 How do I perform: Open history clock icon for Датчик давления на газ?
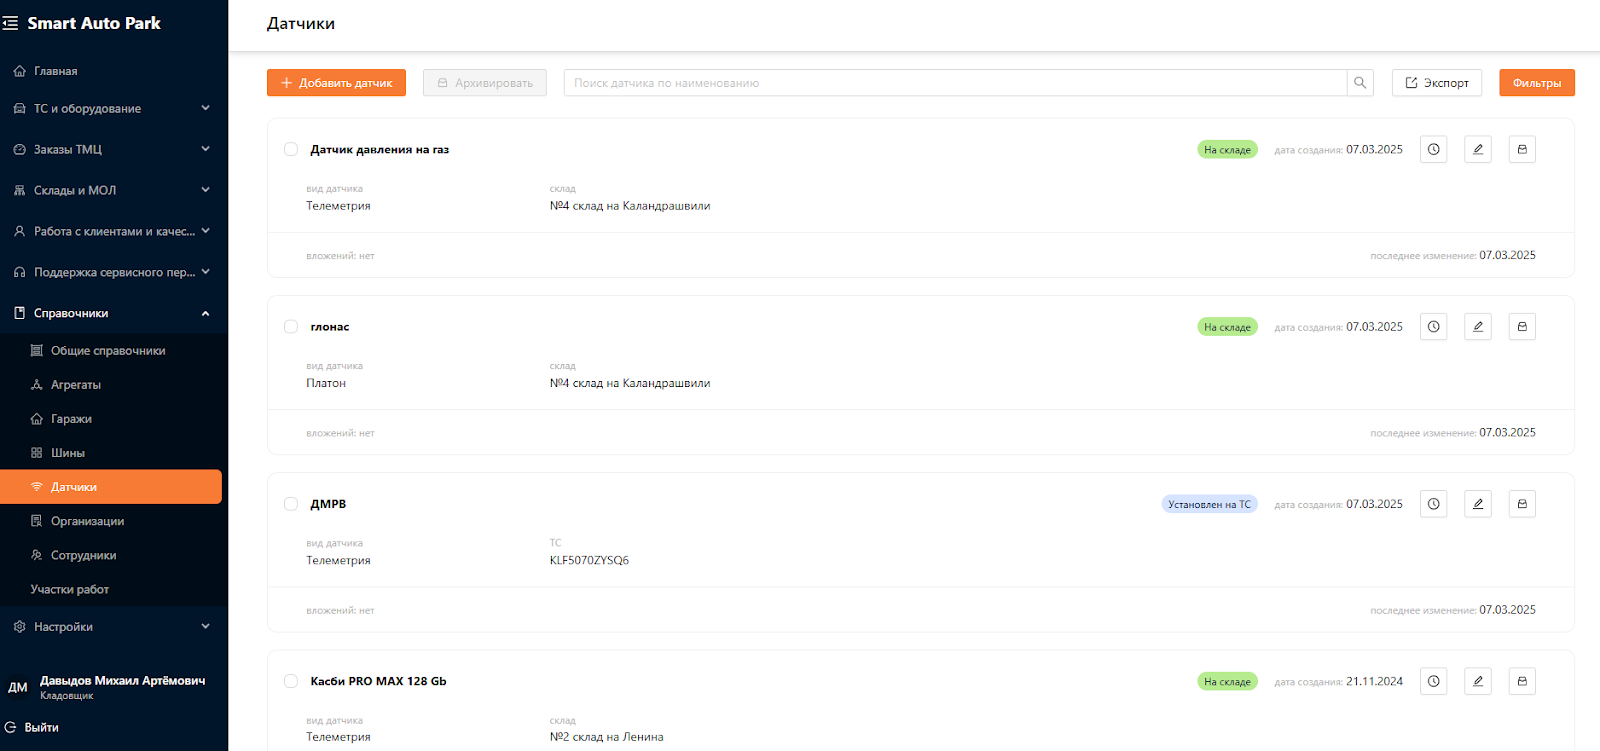[x=1433, y=150]
